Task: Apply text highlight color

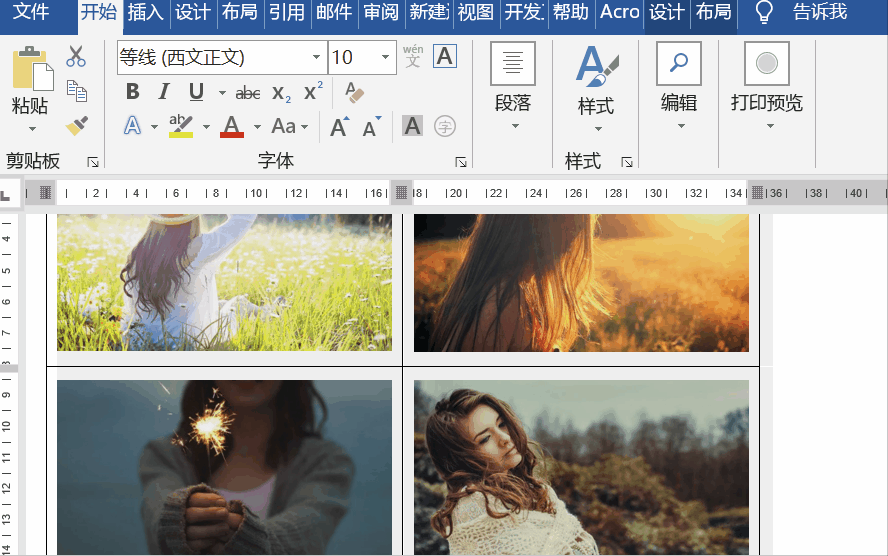Action: 181,126
